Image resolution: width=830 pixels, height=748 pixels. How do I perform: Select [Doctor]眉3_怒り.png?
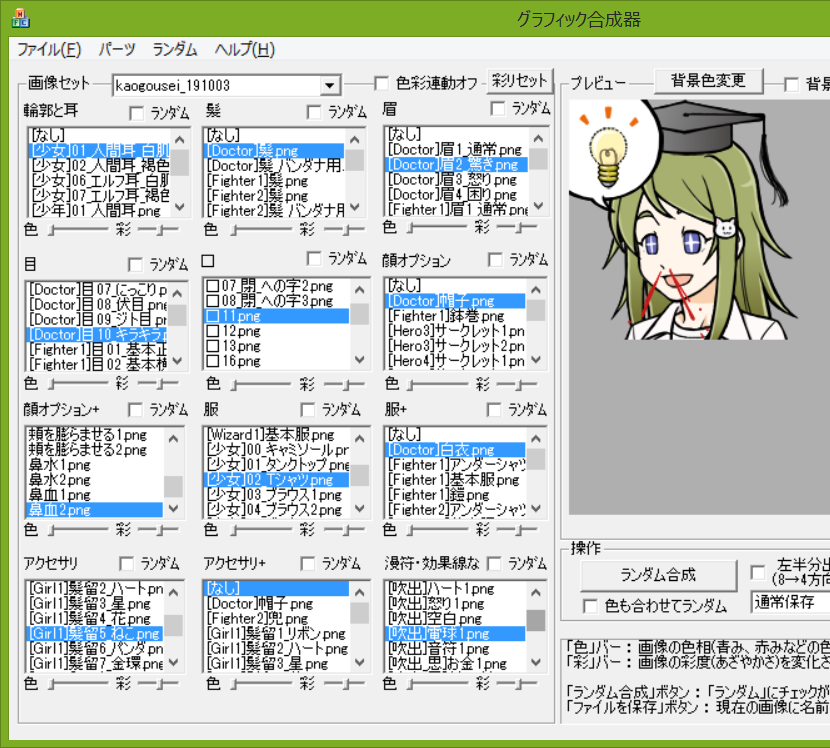457,179
